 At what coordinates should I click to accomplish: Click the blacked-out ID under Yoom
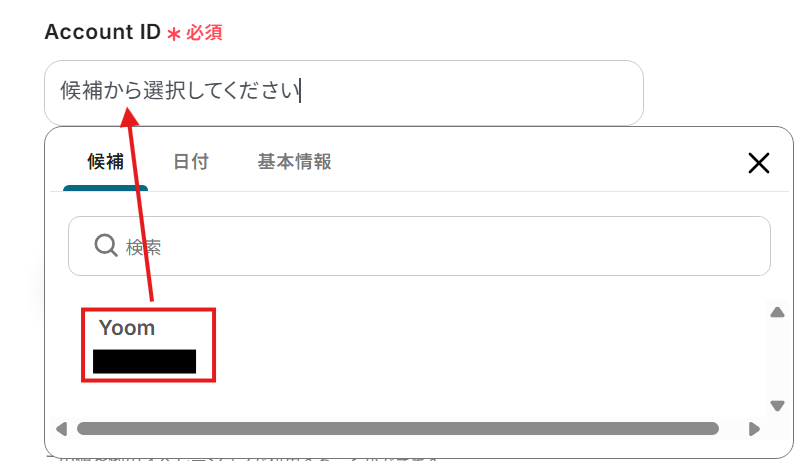145,361
